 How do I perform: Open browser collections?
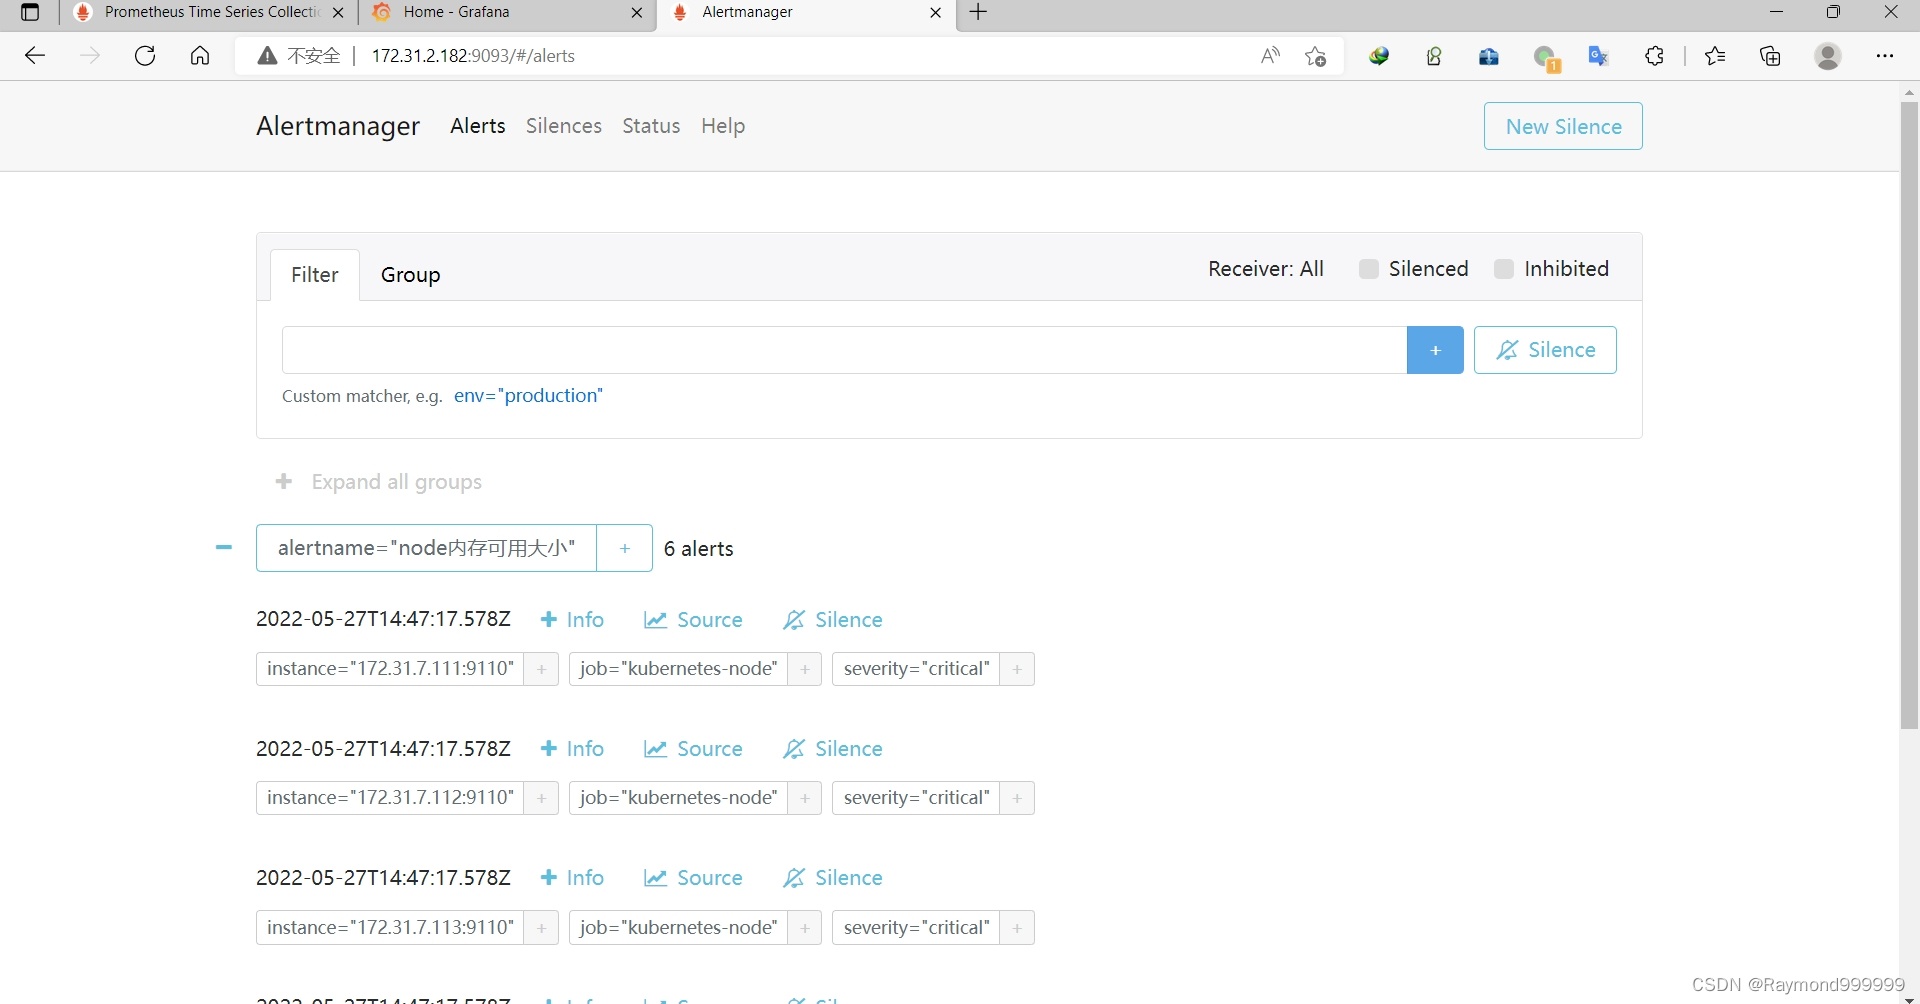tap(1771, 56)
